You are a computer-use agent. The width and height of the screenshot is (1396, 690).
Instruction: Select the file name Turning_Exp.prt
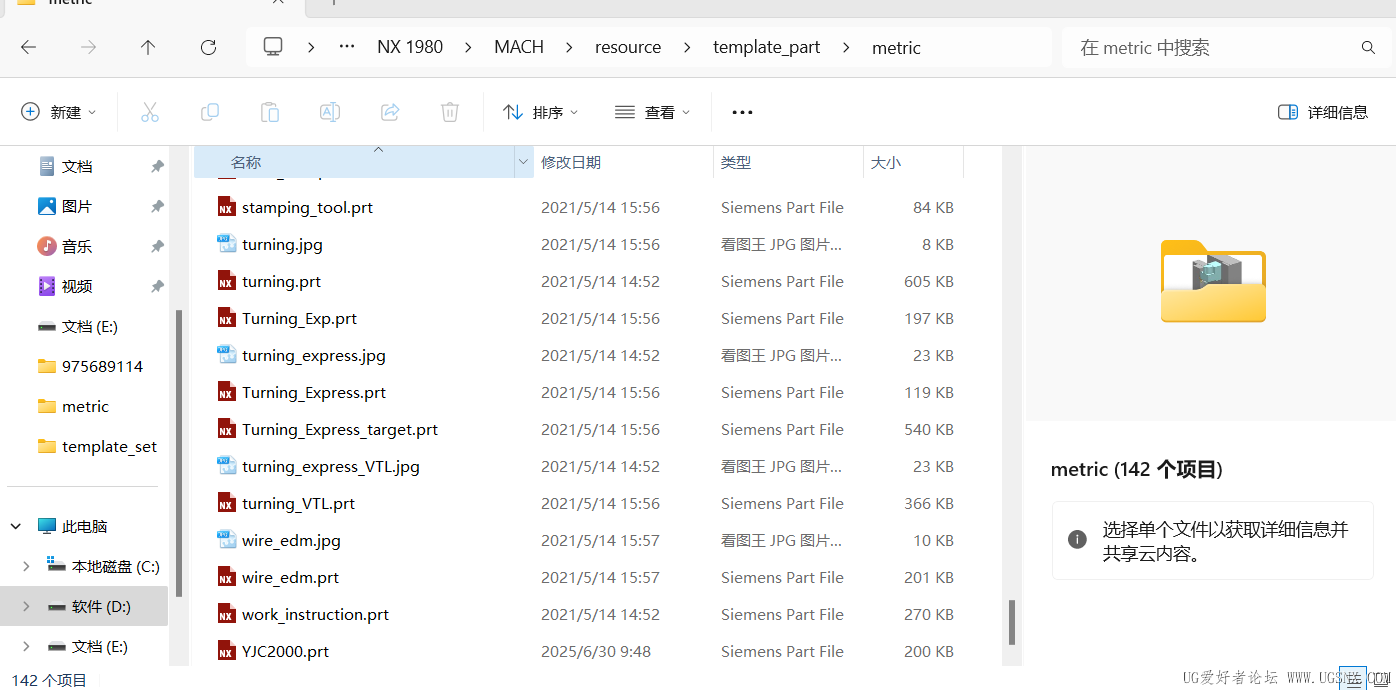[x=299, y=318]
